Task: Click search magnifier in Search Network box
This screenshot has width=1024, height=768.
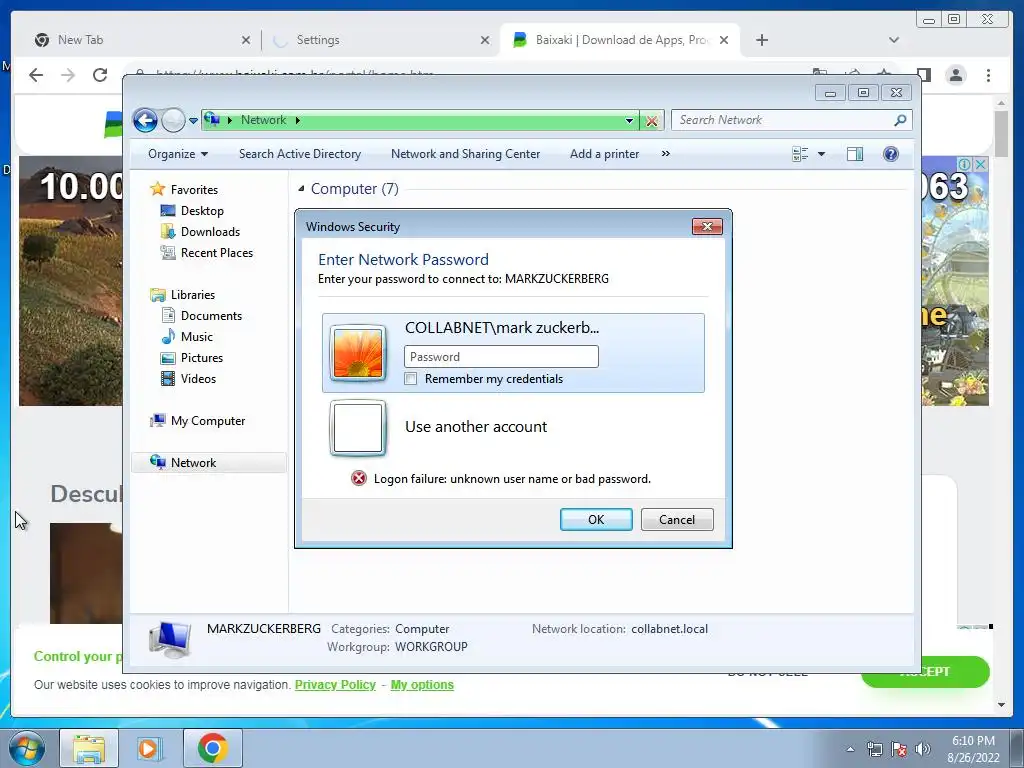Action: 900,120
